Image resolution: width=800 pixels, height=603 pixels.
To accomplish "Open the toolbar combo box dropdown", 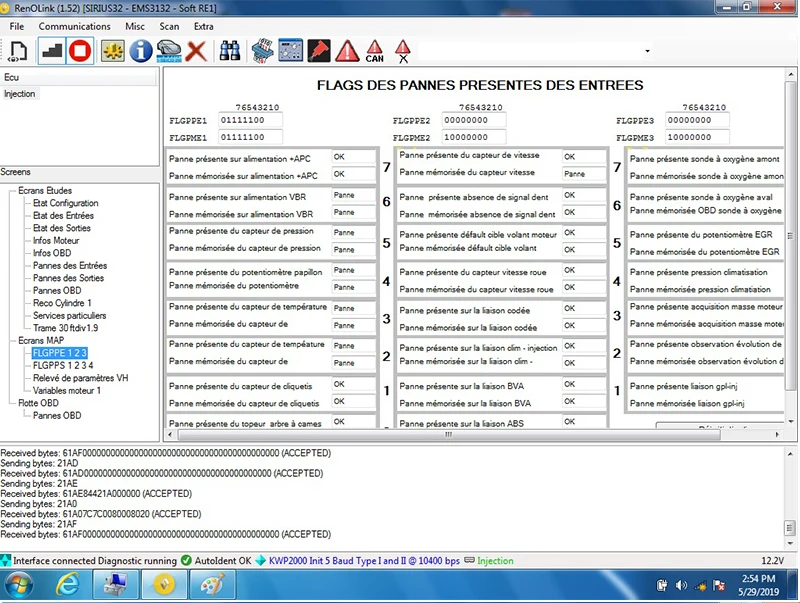I will click(x=647, y=51).
